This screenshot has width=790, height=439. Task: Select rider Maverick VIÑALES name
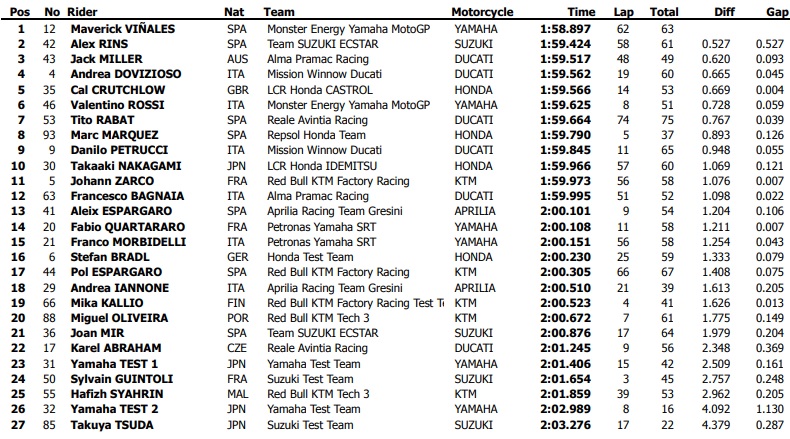(122, 29)
